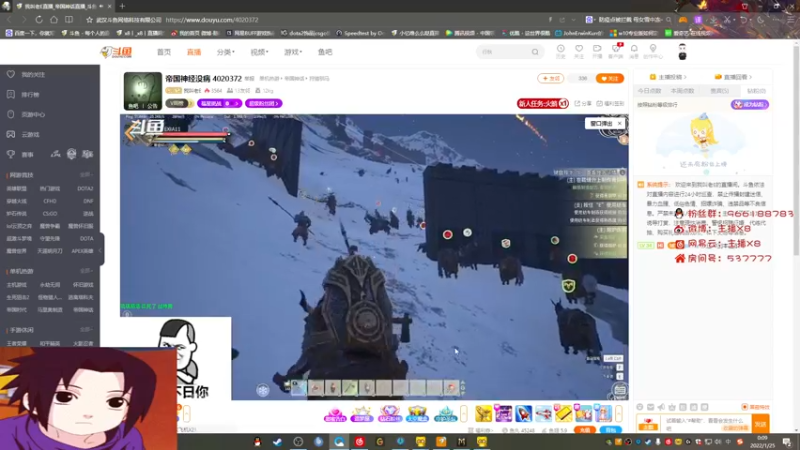Click the 分享 share link
Viewport: 800px width, 450px height.
583,104
